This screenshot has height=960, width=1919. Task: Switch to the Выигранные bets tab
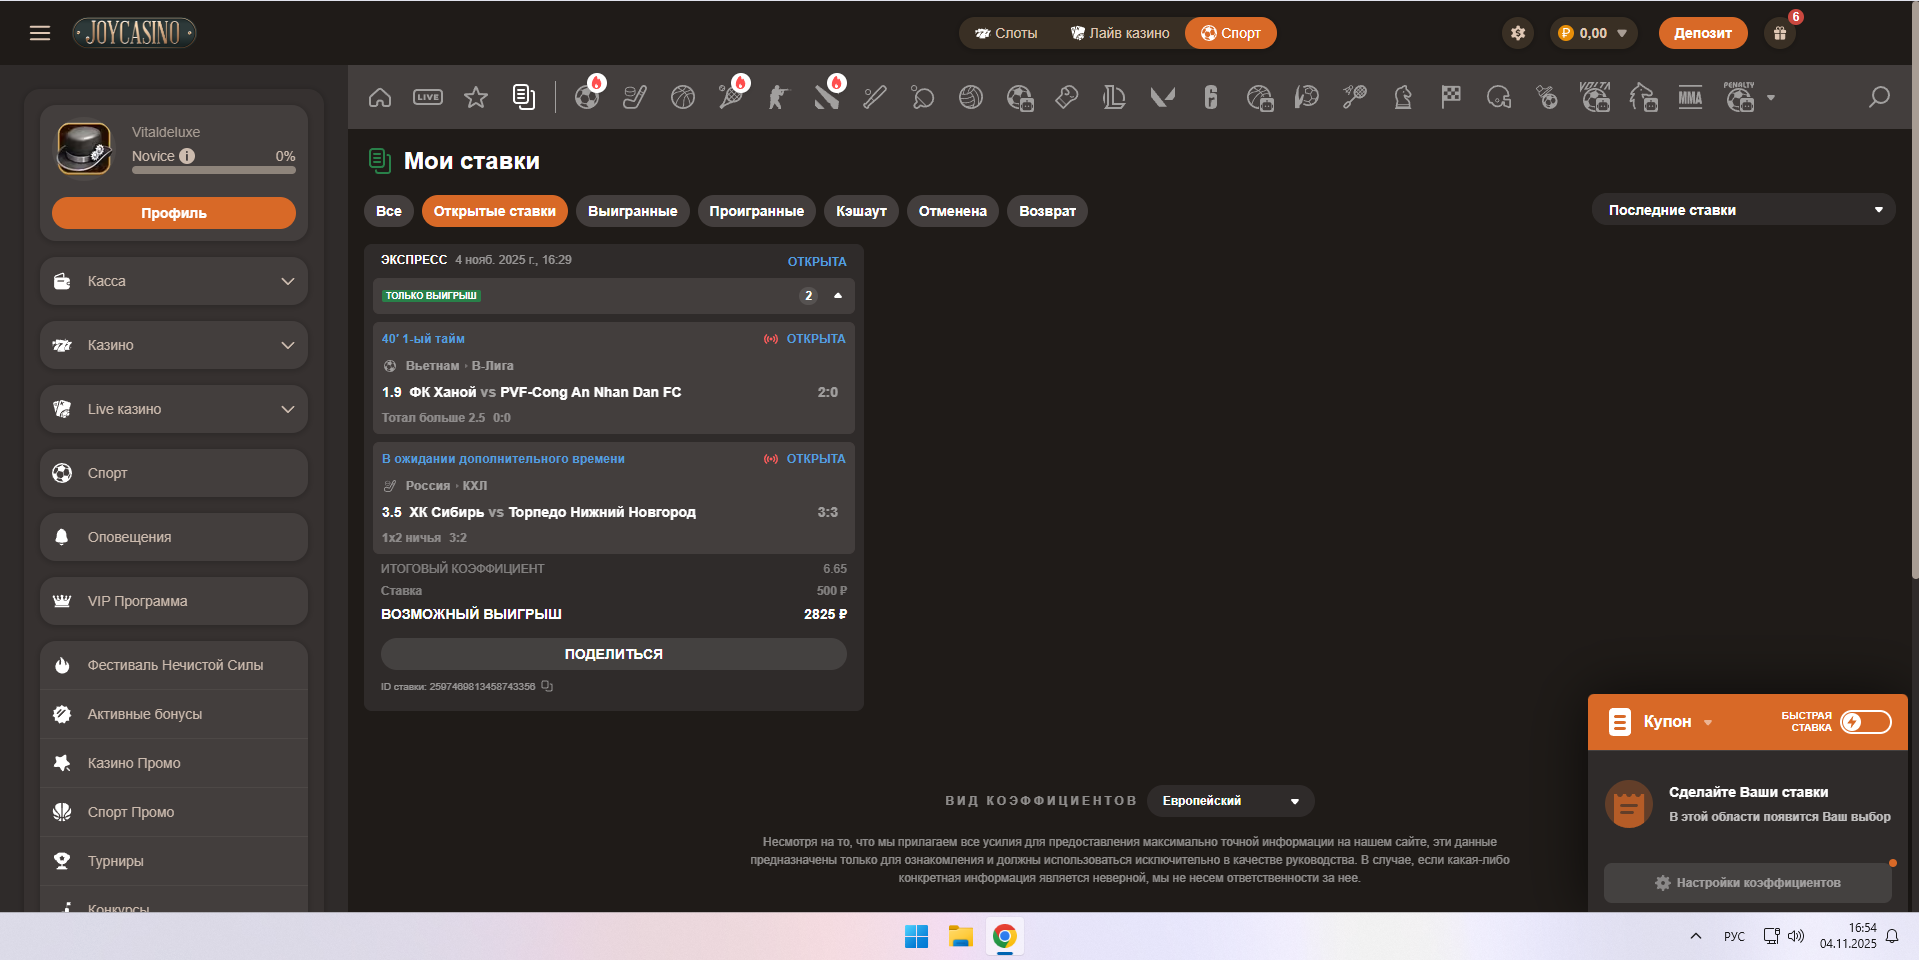632,211
